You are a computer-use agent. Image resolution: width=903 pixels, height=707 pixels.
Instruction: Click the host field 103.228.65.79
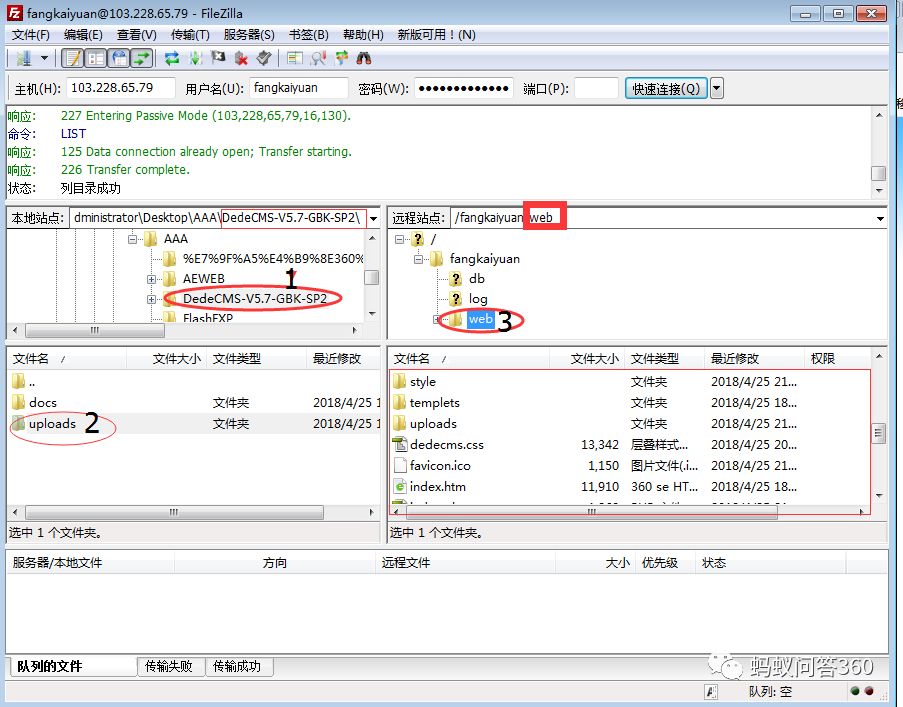[121, 88]
